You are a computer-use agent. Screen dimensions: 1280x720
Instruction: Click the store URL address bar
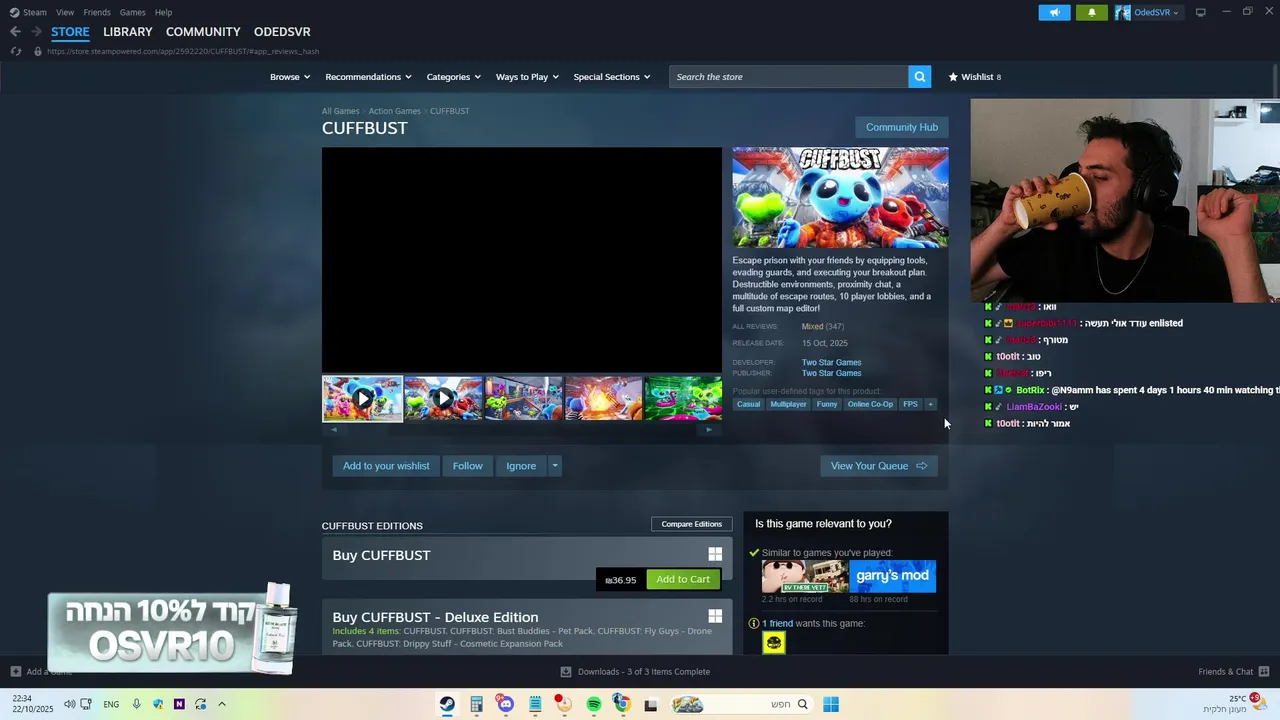183,51
